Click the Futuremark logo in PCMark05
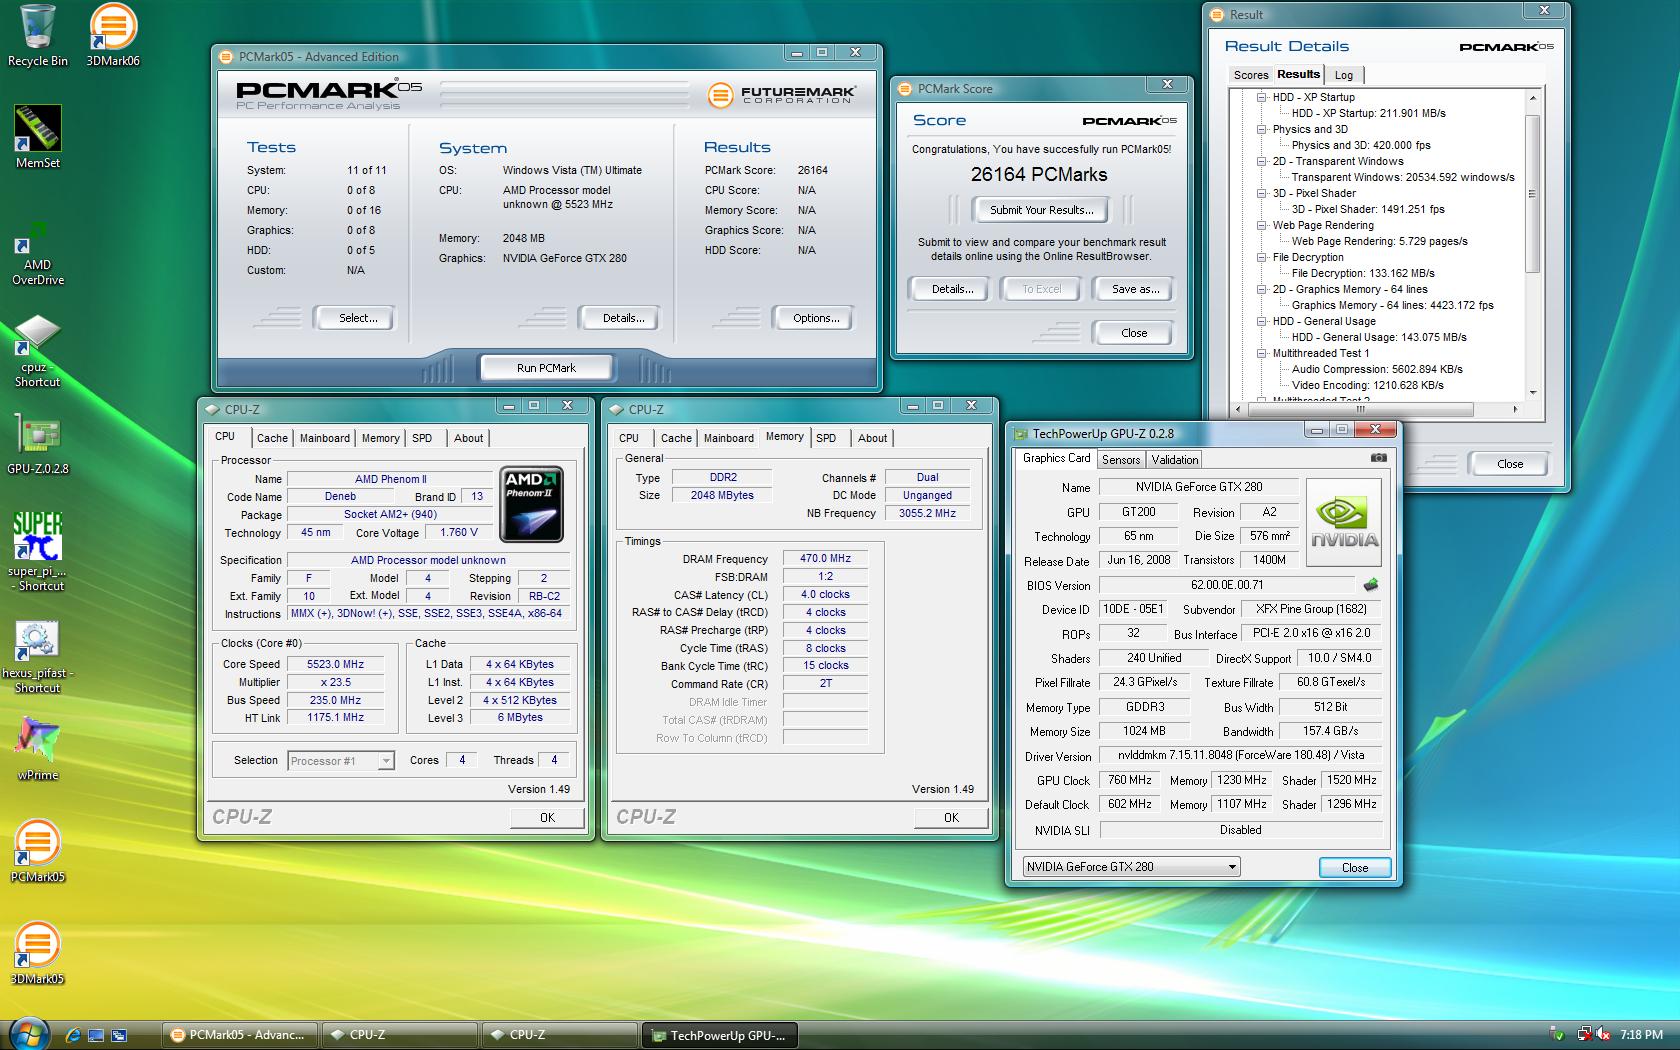Viewport: 1680px width, 1050px height. pyautogui.click(x=782, y=95)
